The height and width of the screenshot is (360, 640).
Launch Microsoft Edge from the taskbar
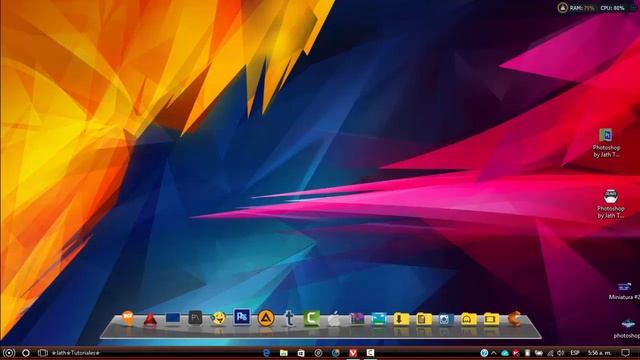point(267,353)
